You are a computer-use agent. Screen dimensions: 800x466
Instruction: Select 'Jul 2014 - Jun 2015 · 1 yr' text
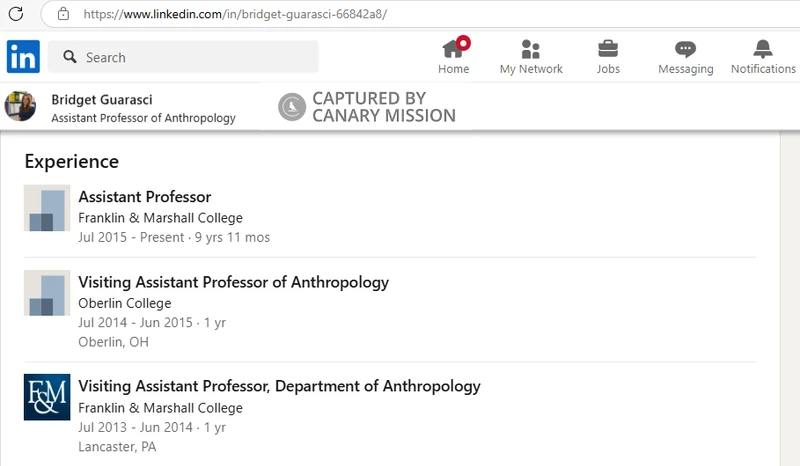pyautogui.click(x=152, y=323)
